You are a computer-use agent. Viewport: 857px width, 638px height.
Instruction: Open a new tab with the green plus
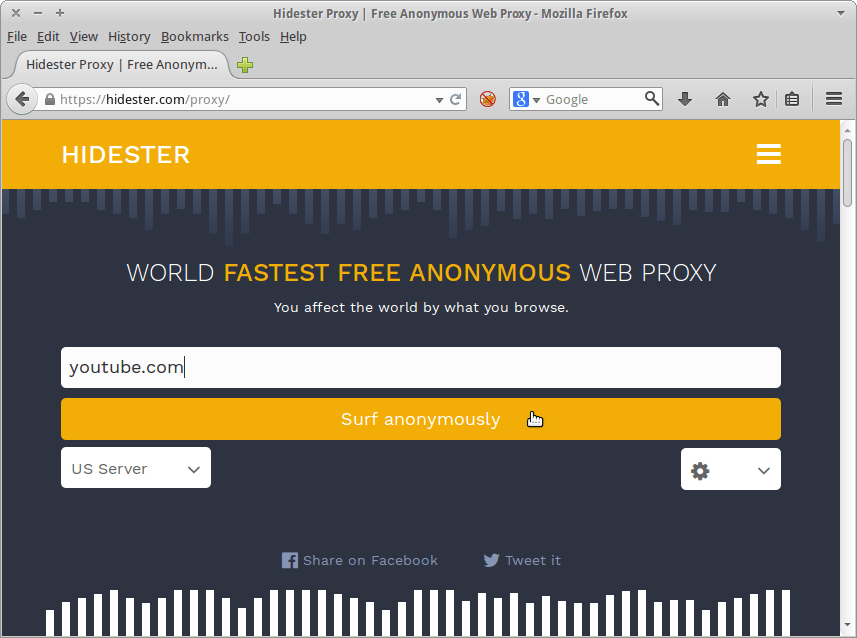245,65
